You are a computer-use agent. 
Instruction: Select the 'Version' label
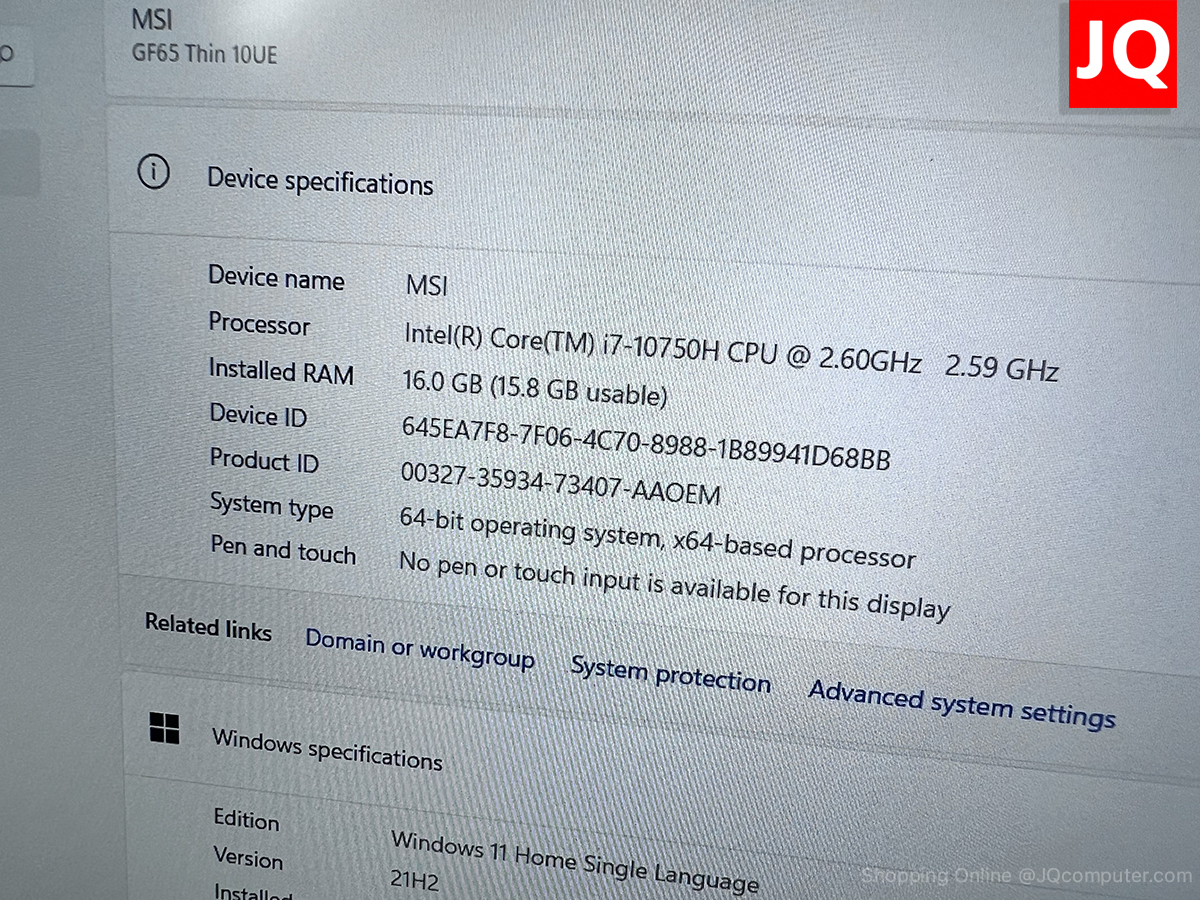[248, 857]
